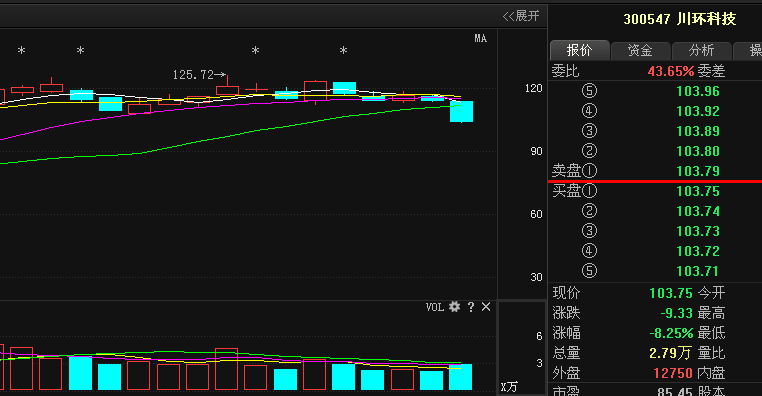The height and width of the screenshot is (396, 762).
Task: Click rightmost asterisk event marker
Action: pos(343,50)
